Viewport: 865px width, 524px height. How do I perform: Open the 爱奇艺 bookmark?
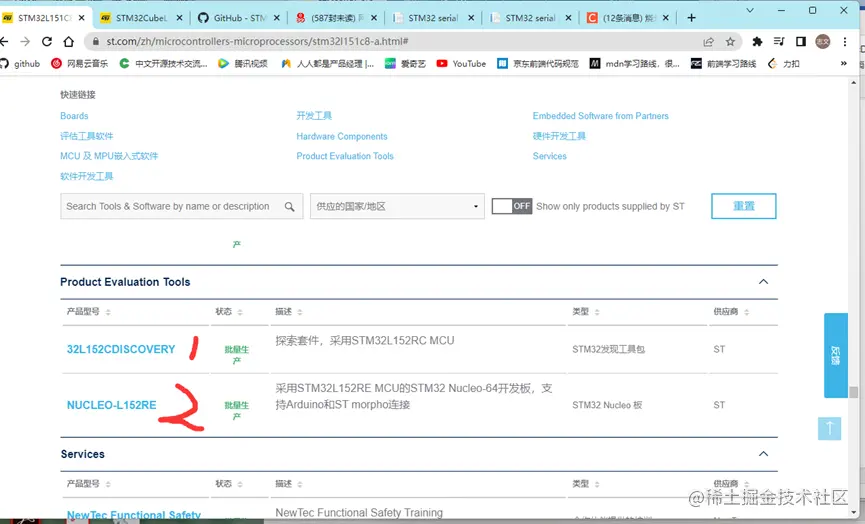click(405, 64)
